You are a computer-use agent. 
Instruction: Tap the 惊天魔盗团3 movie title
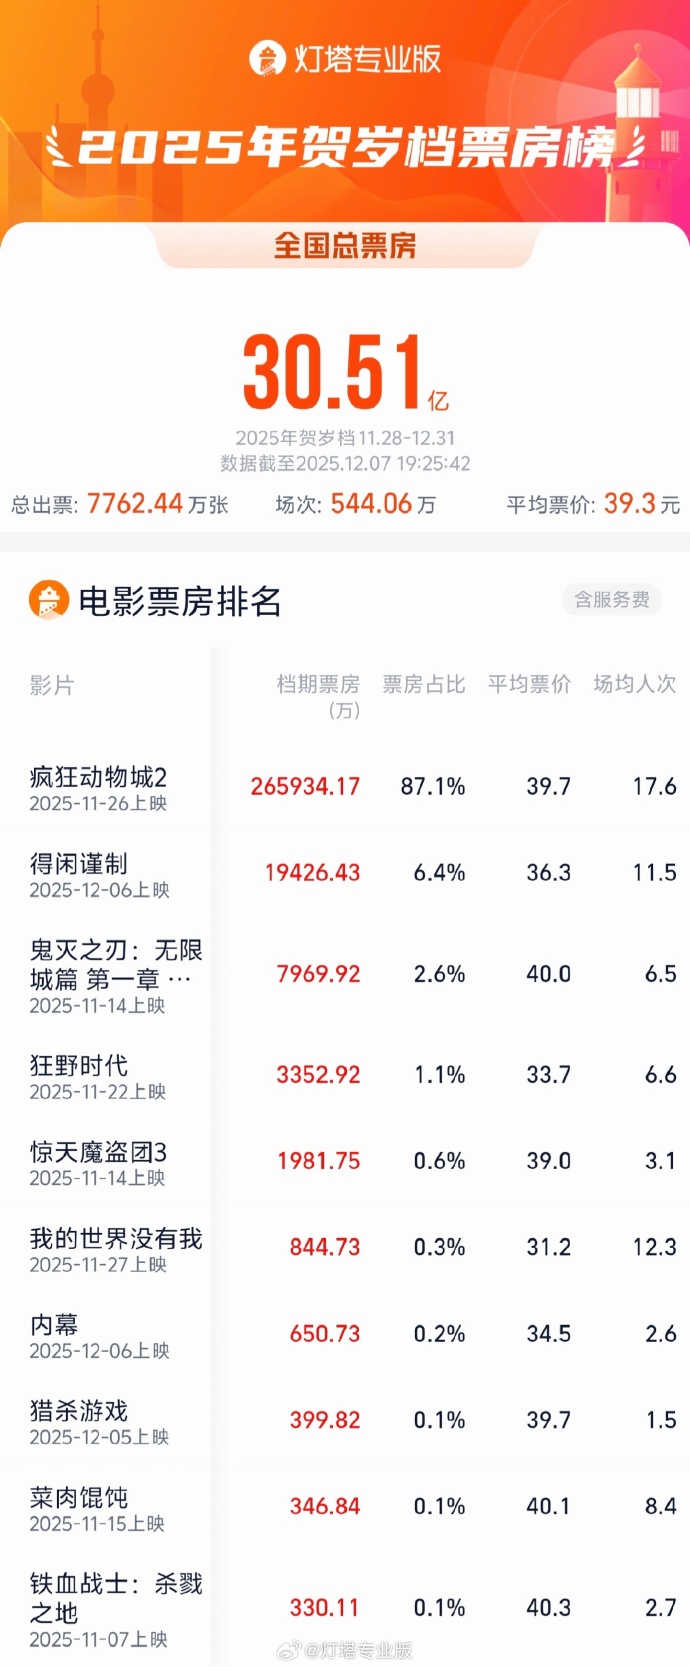click(98, 1151)
